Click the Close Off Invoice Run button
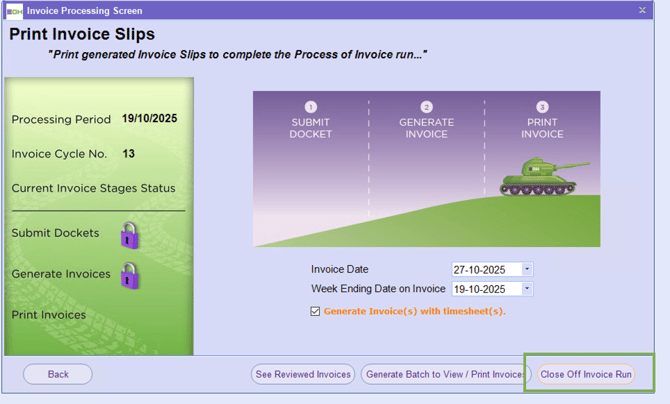 coord(586,374)
